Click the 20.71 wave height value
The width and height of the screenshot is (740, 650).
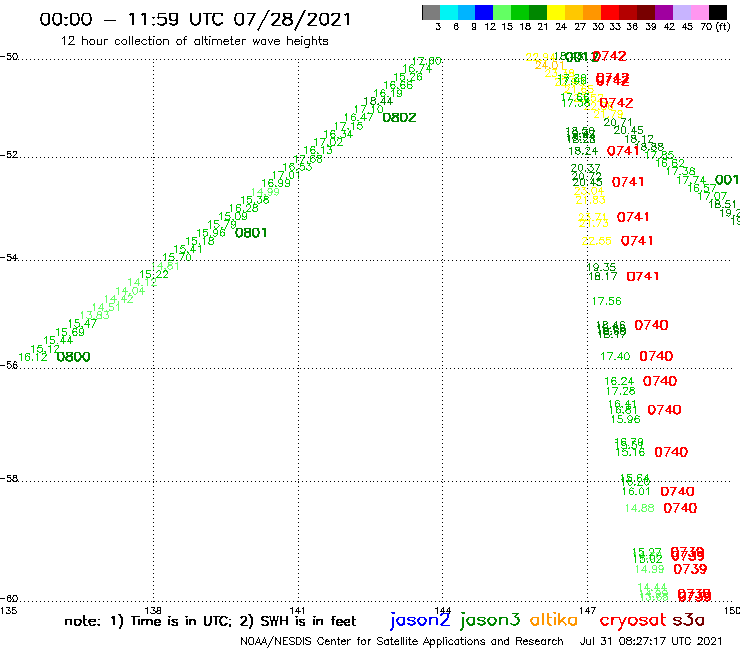[x=618, y=122]
